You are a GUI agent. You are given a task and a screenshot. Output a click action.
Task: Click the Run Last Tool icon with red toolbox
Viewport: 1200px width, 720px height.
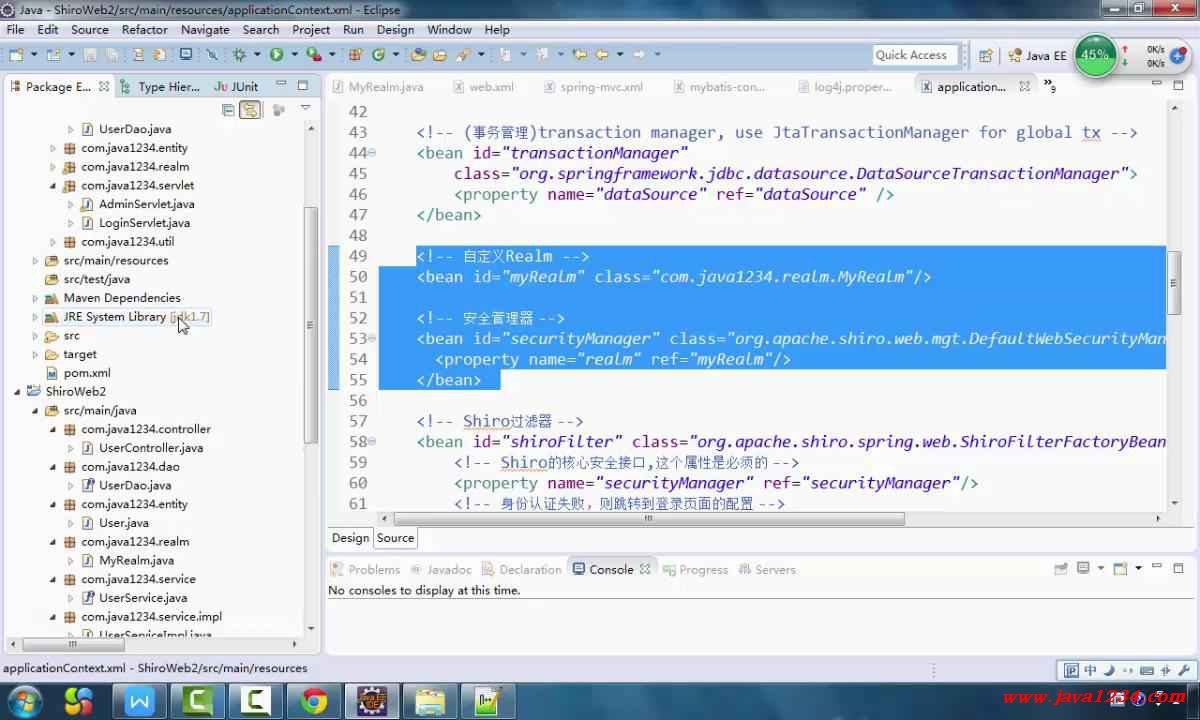[313, 55]
